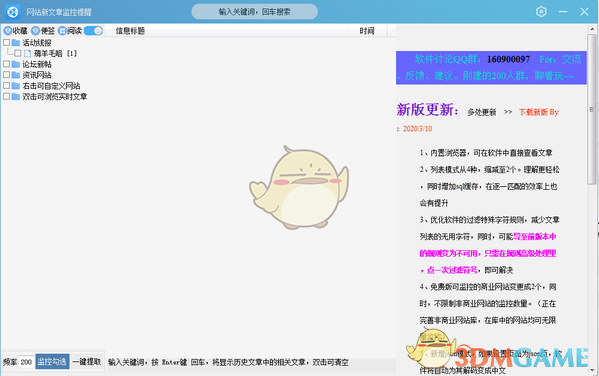599x376 pixels.
Task: Select the 活动线报 tree node label
Action: [37, 43]
